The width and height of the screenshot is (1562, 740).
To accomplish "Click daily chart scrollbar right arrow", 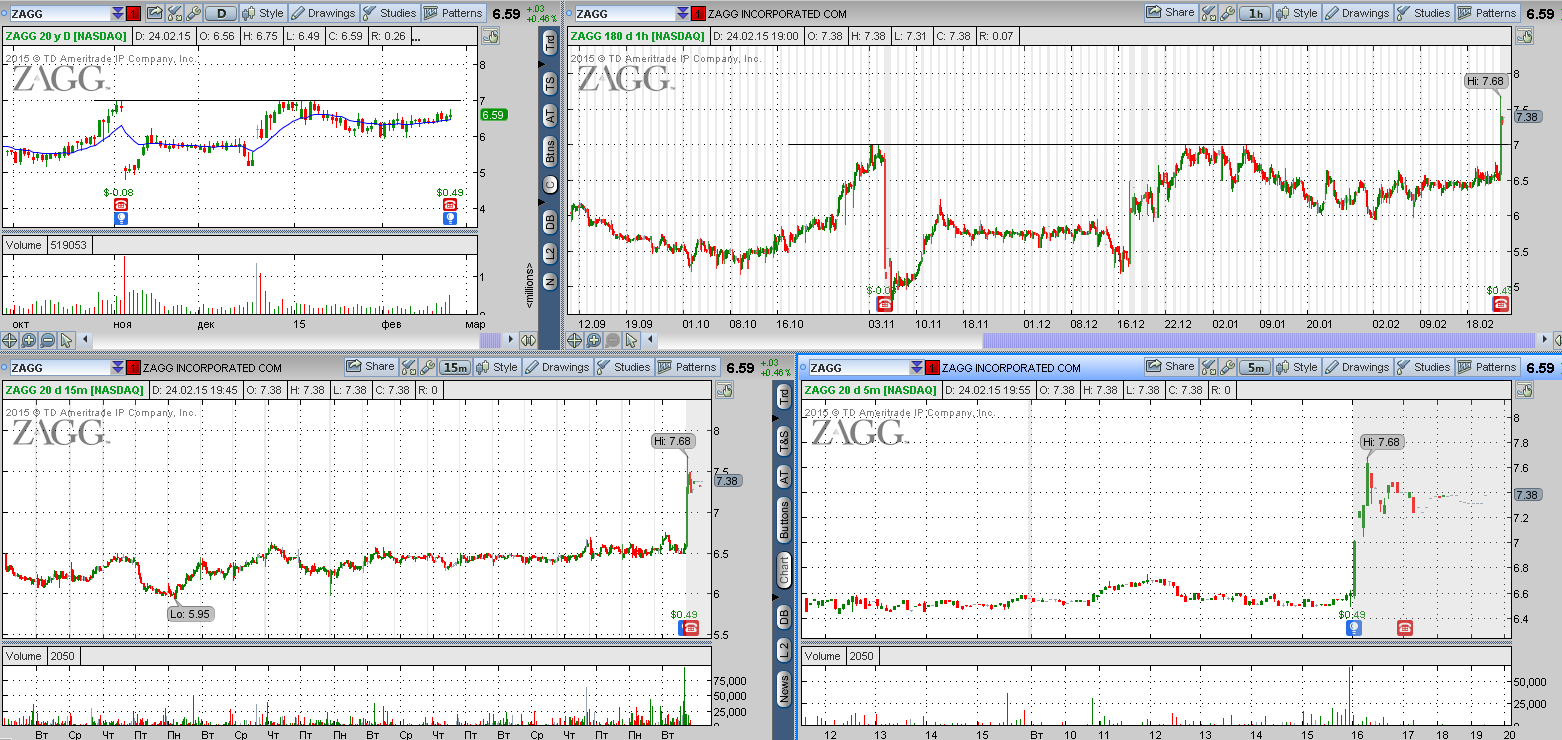I will [511, 340].
